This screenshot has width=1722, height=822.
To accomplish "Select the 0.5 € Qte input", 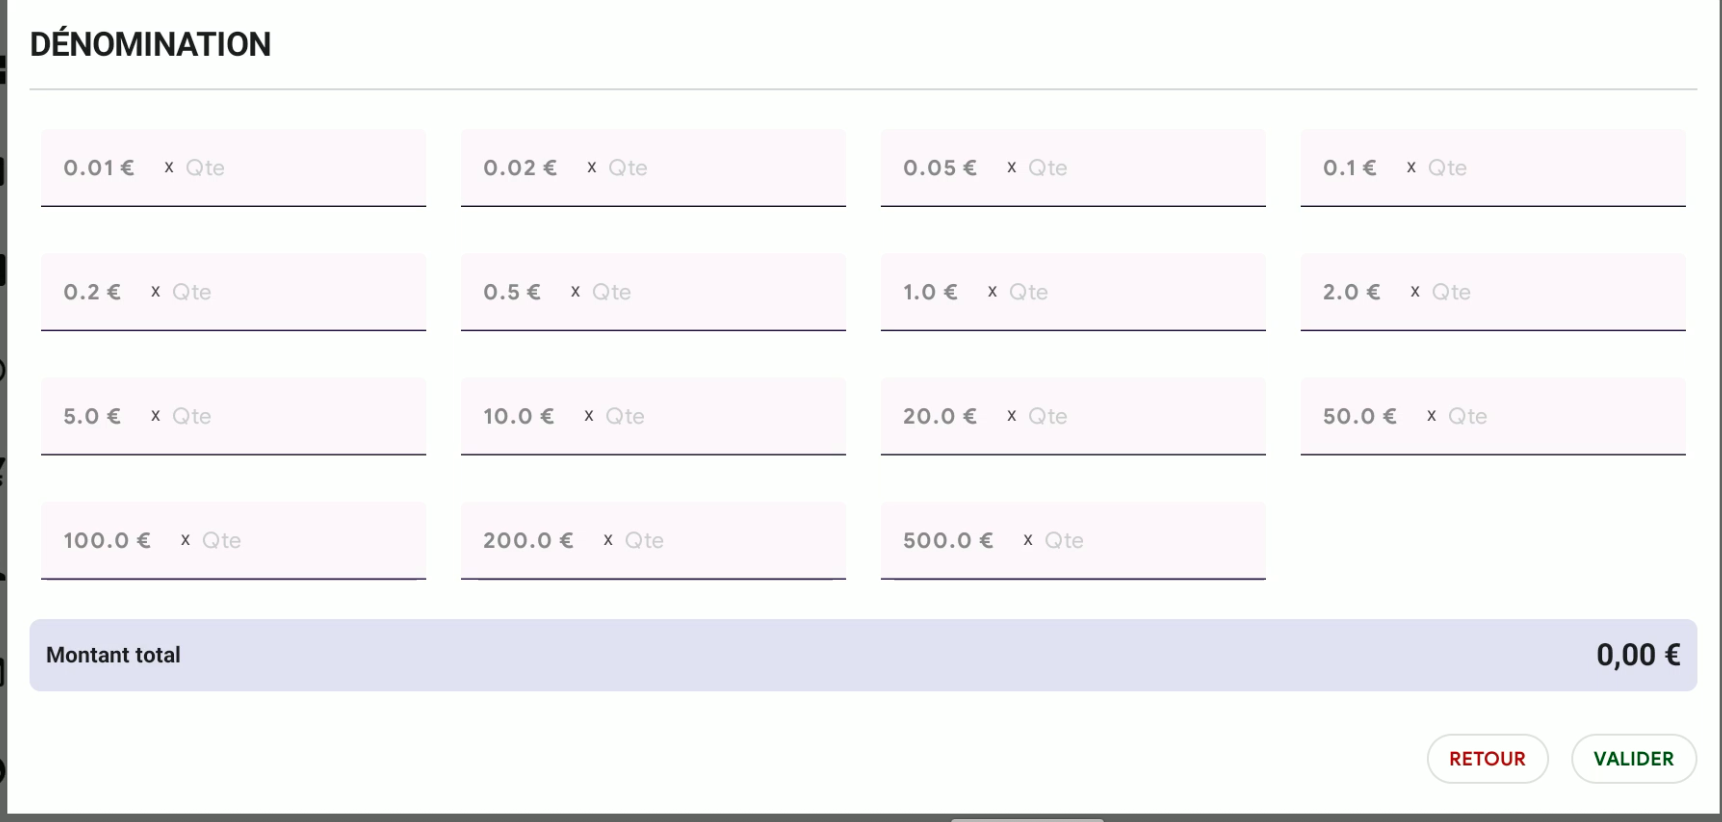I will click(710, 292).
